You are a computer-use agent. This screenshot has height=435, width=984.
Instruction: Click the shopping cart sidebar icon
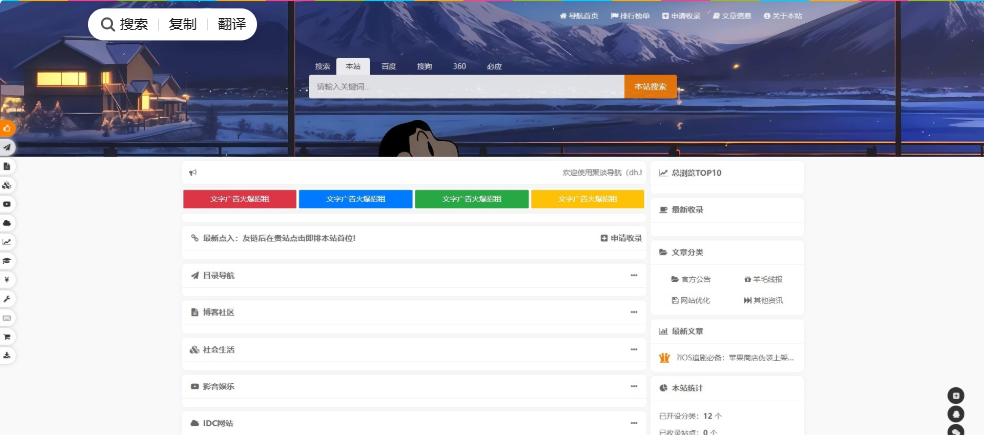[x=7, y=336]
